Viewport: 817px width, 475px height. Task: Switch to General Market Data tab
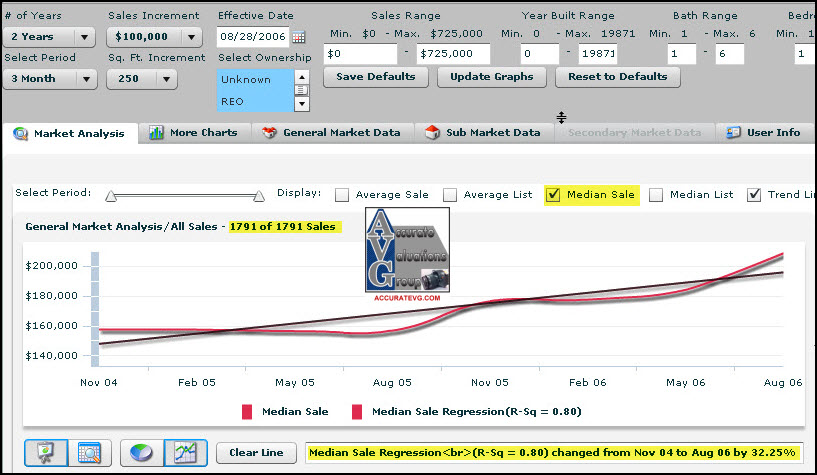[333, 132]
